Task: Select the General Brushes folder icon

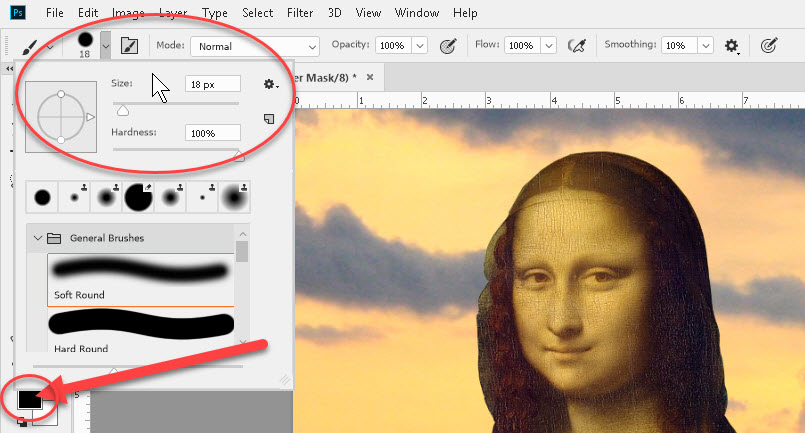Action: click(x=54, y=238)
